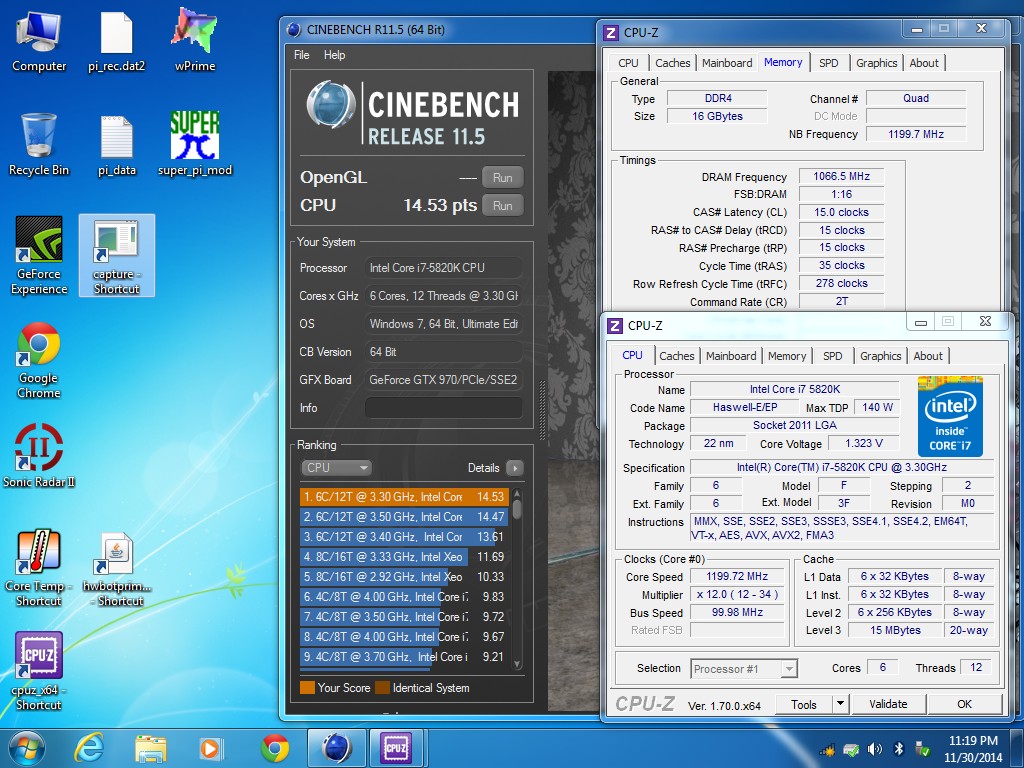The width and height of the screenshot is (1024, 768).
Task: Click the Info input field in Cinebench
Action: click(443, 408)
